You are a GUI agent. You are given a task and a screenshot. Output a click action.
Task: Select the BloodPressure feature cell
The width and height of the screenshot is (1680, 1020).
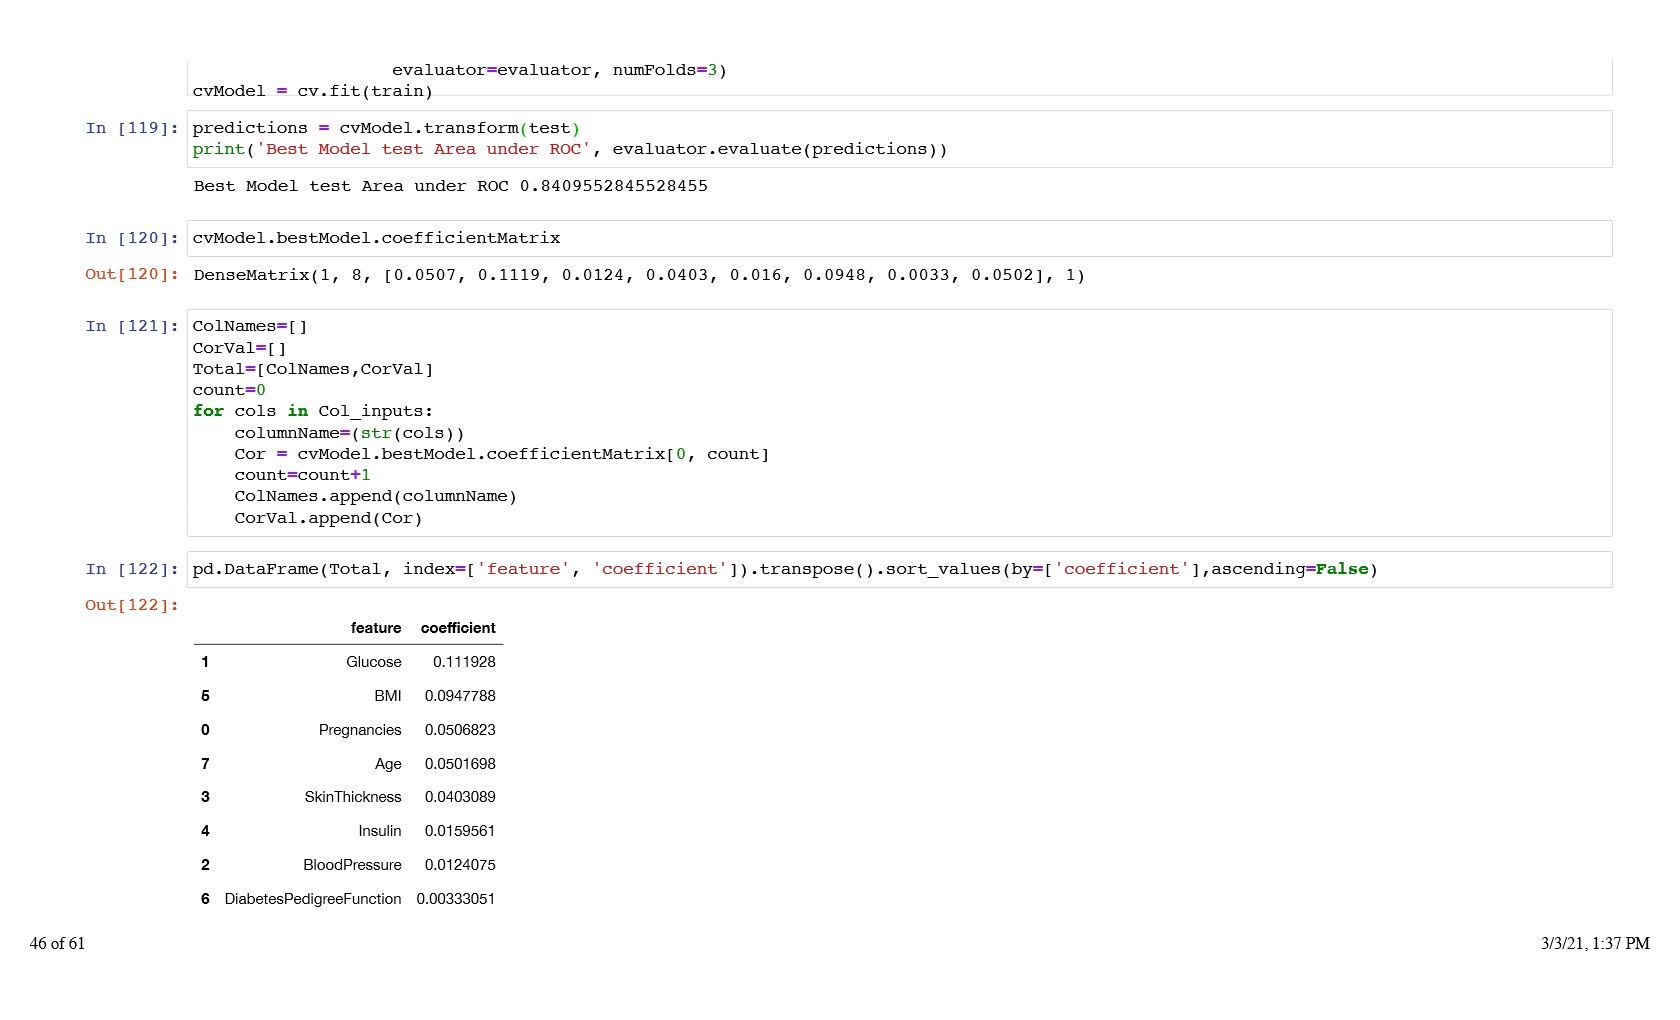click(x=352, y=865)
